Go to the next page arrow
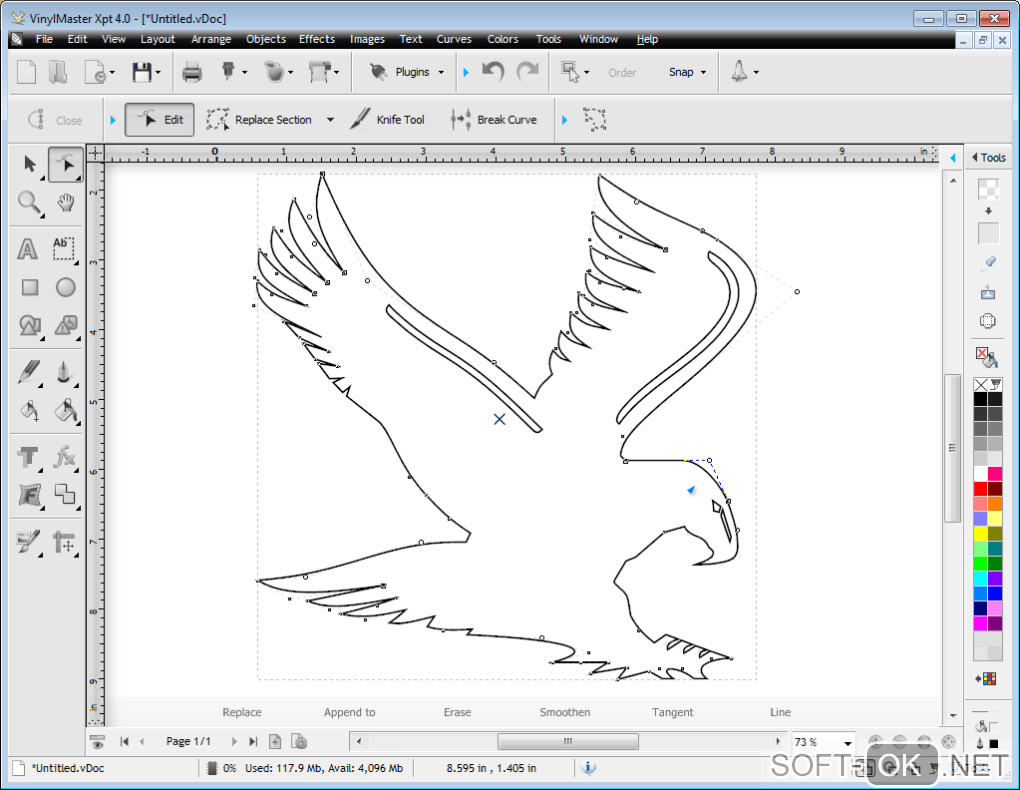The image size is (1020, 790). tap(234, 741)
